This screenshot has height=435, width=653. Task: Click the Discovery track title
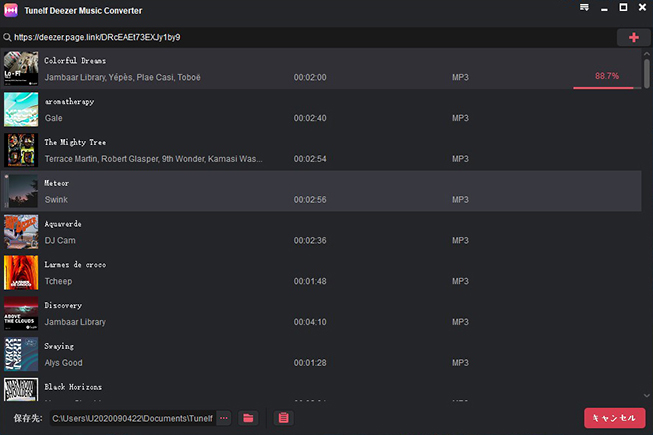coord(63,306)
